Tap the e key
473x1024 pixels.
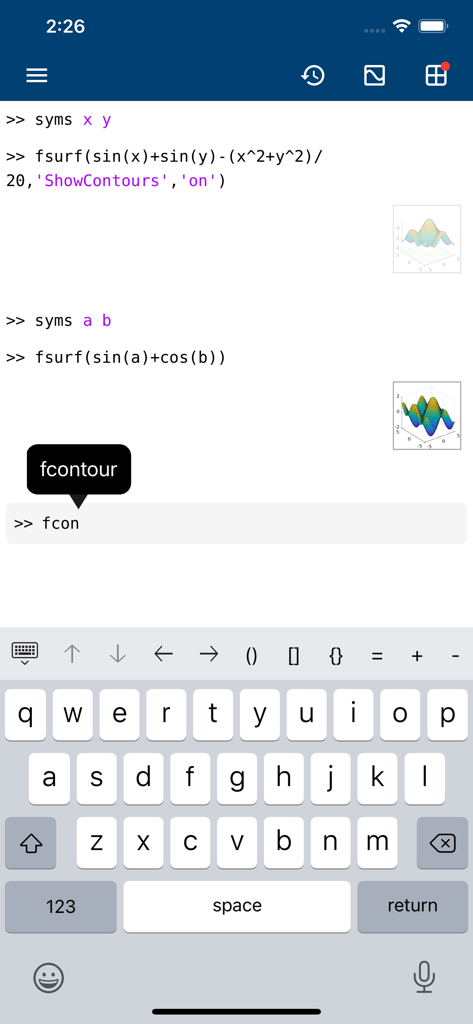(x=120, y=714)
